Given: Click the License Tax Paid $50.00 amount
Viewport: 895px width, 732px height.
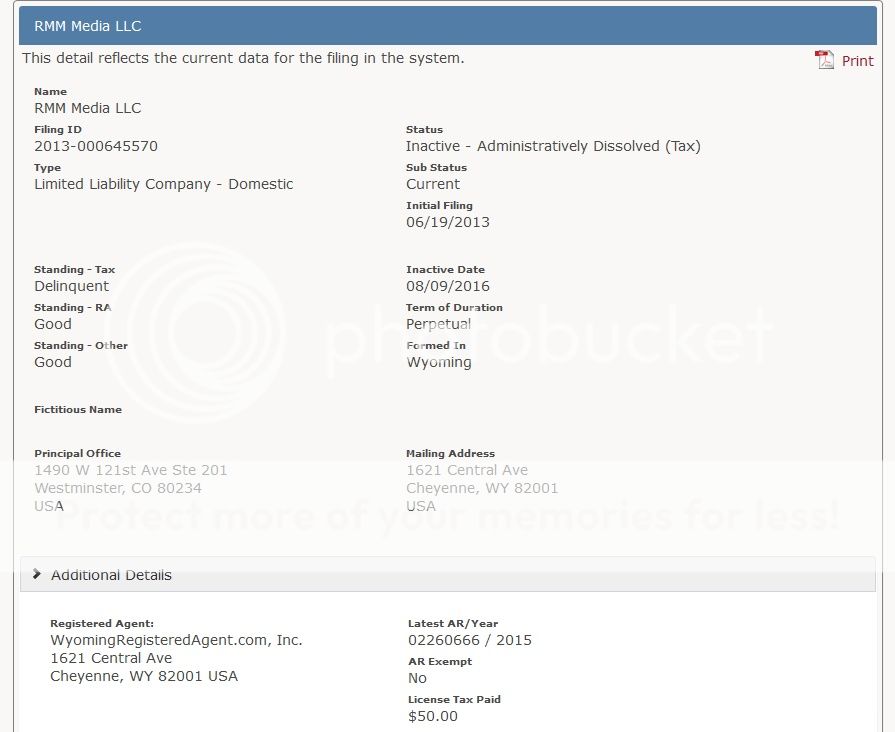Looking at the screenshot, I should (x=432, y=716).
